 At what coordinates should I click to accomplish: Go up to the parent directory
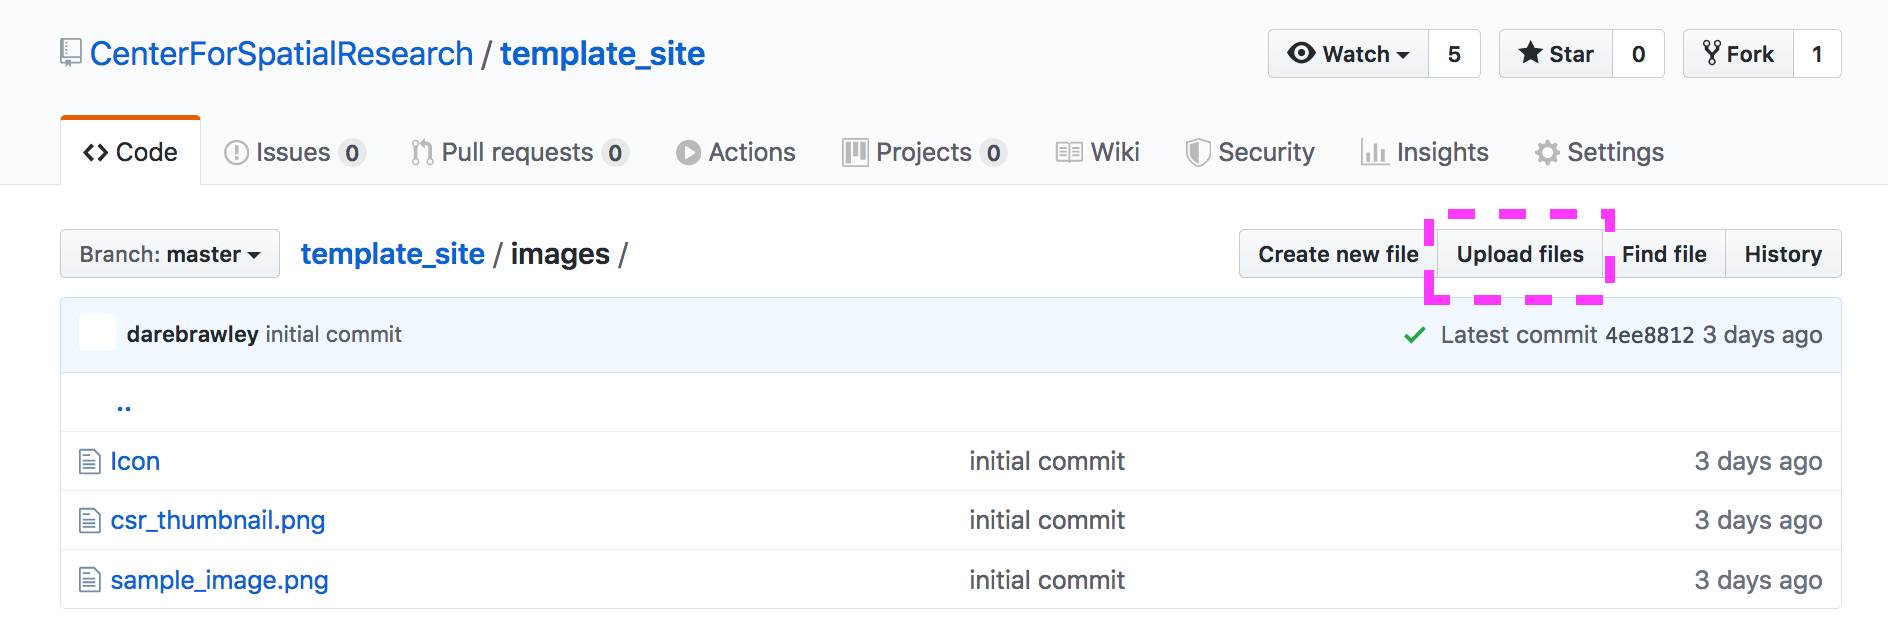point(124,405)
